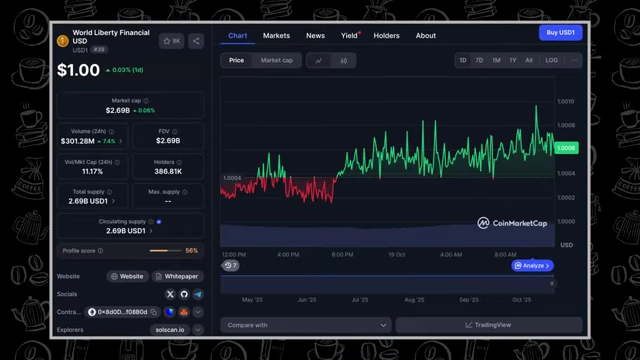
Task: Click the Analyze button
Action: pyautogui.click(x=532, y=266)
